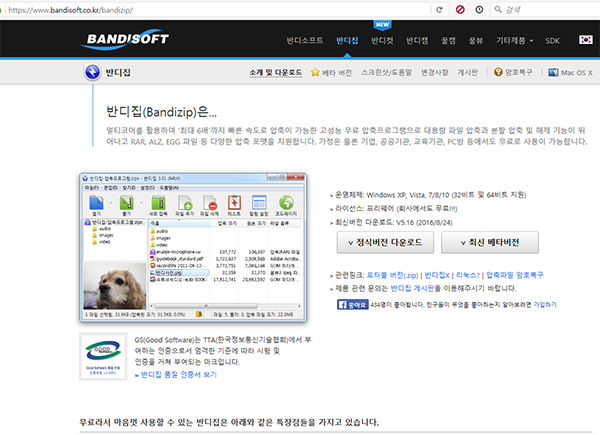The height and width of the screenshot is (435, 600).
Task: Open the 포터블 버전(zip) link
Action: (x=393, y=275)
